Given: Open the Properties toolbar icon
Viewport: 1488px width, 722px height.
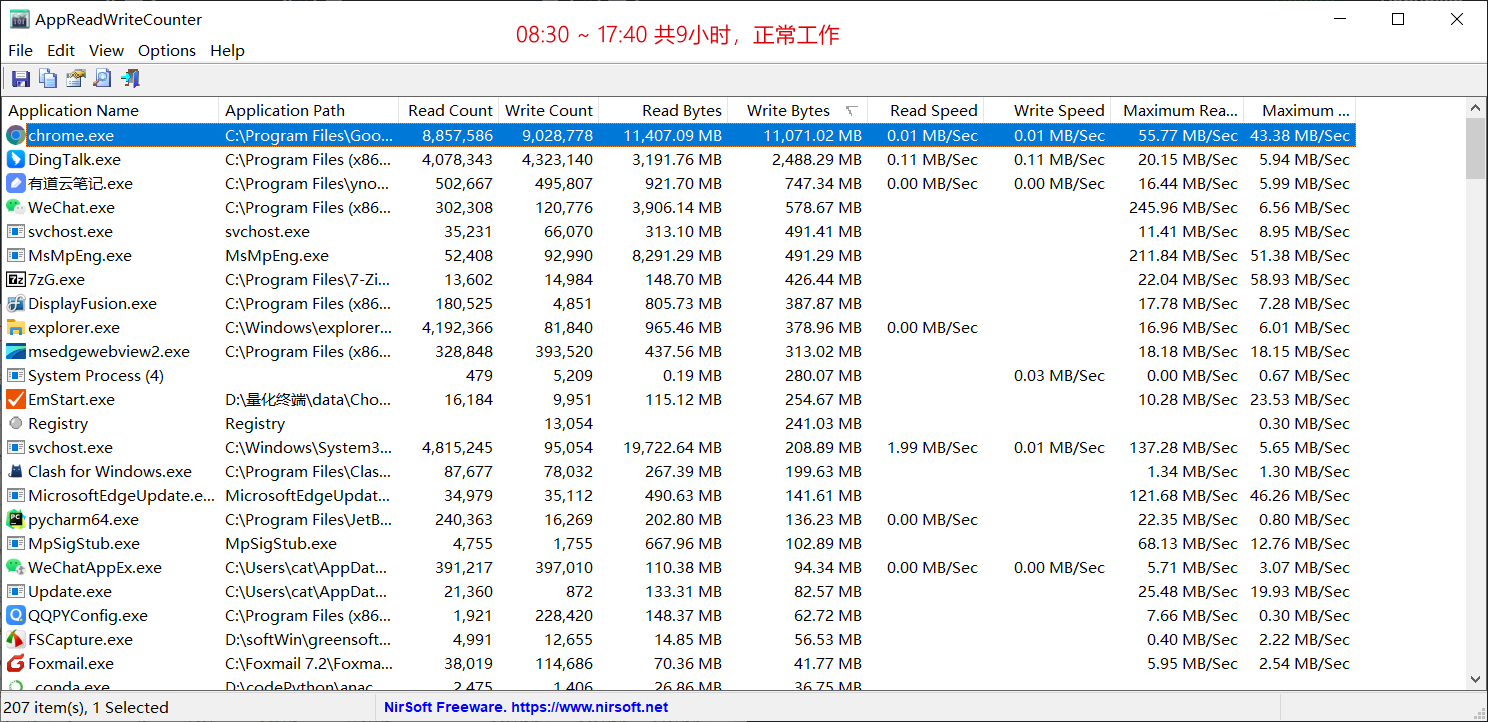Looking at the screenshot, I should click(x=75, y=78).
